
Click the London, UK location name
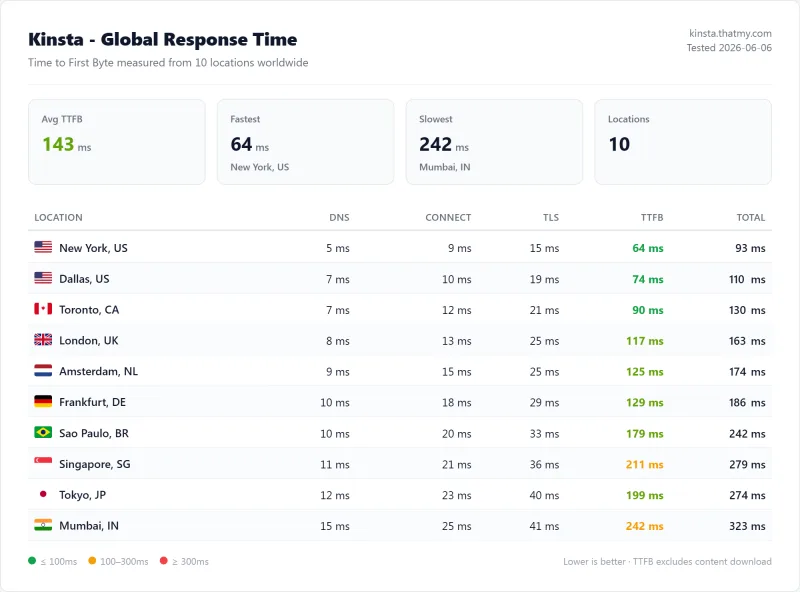[x=89, y=340]
